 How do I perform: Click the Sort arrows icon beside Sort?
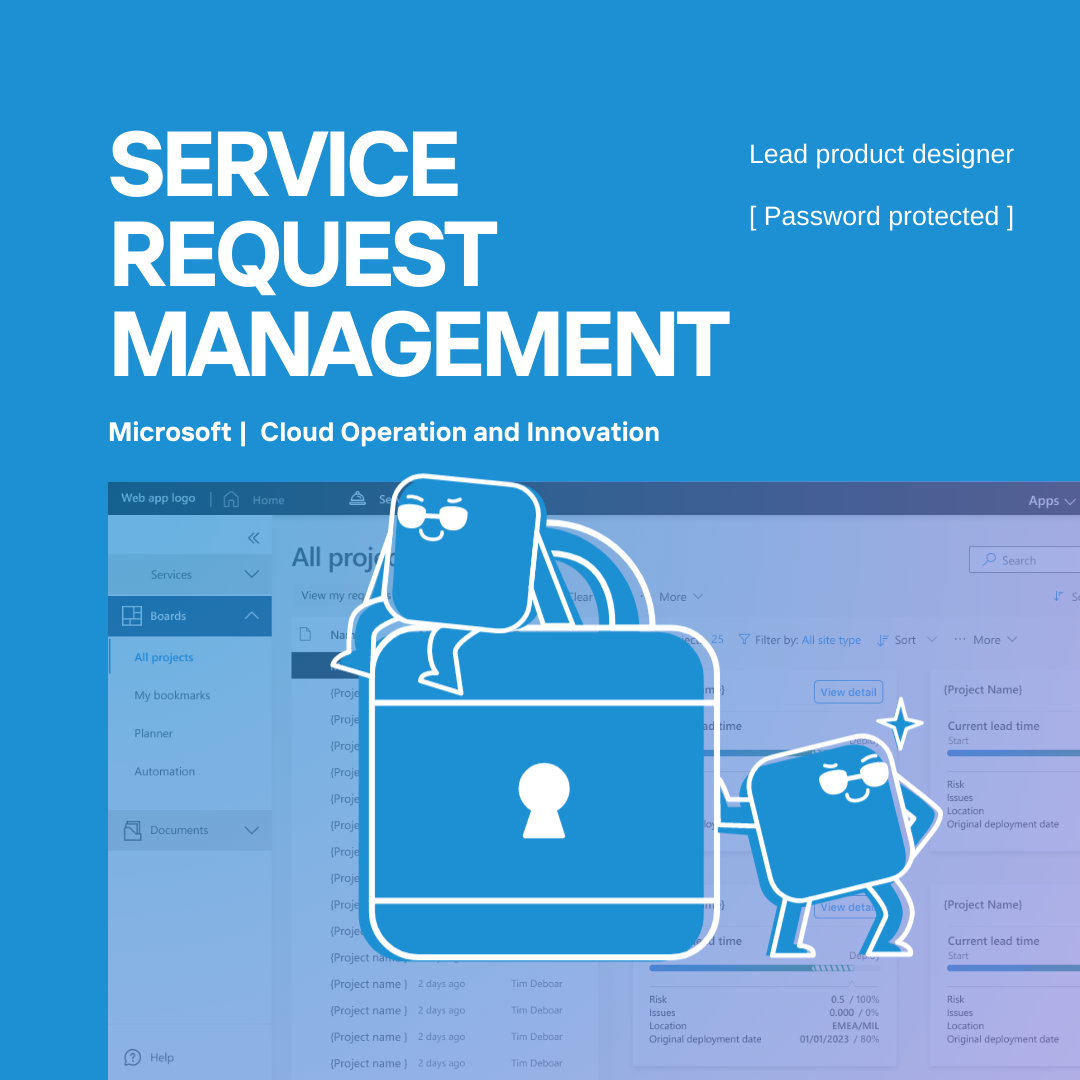pos(882,640)
